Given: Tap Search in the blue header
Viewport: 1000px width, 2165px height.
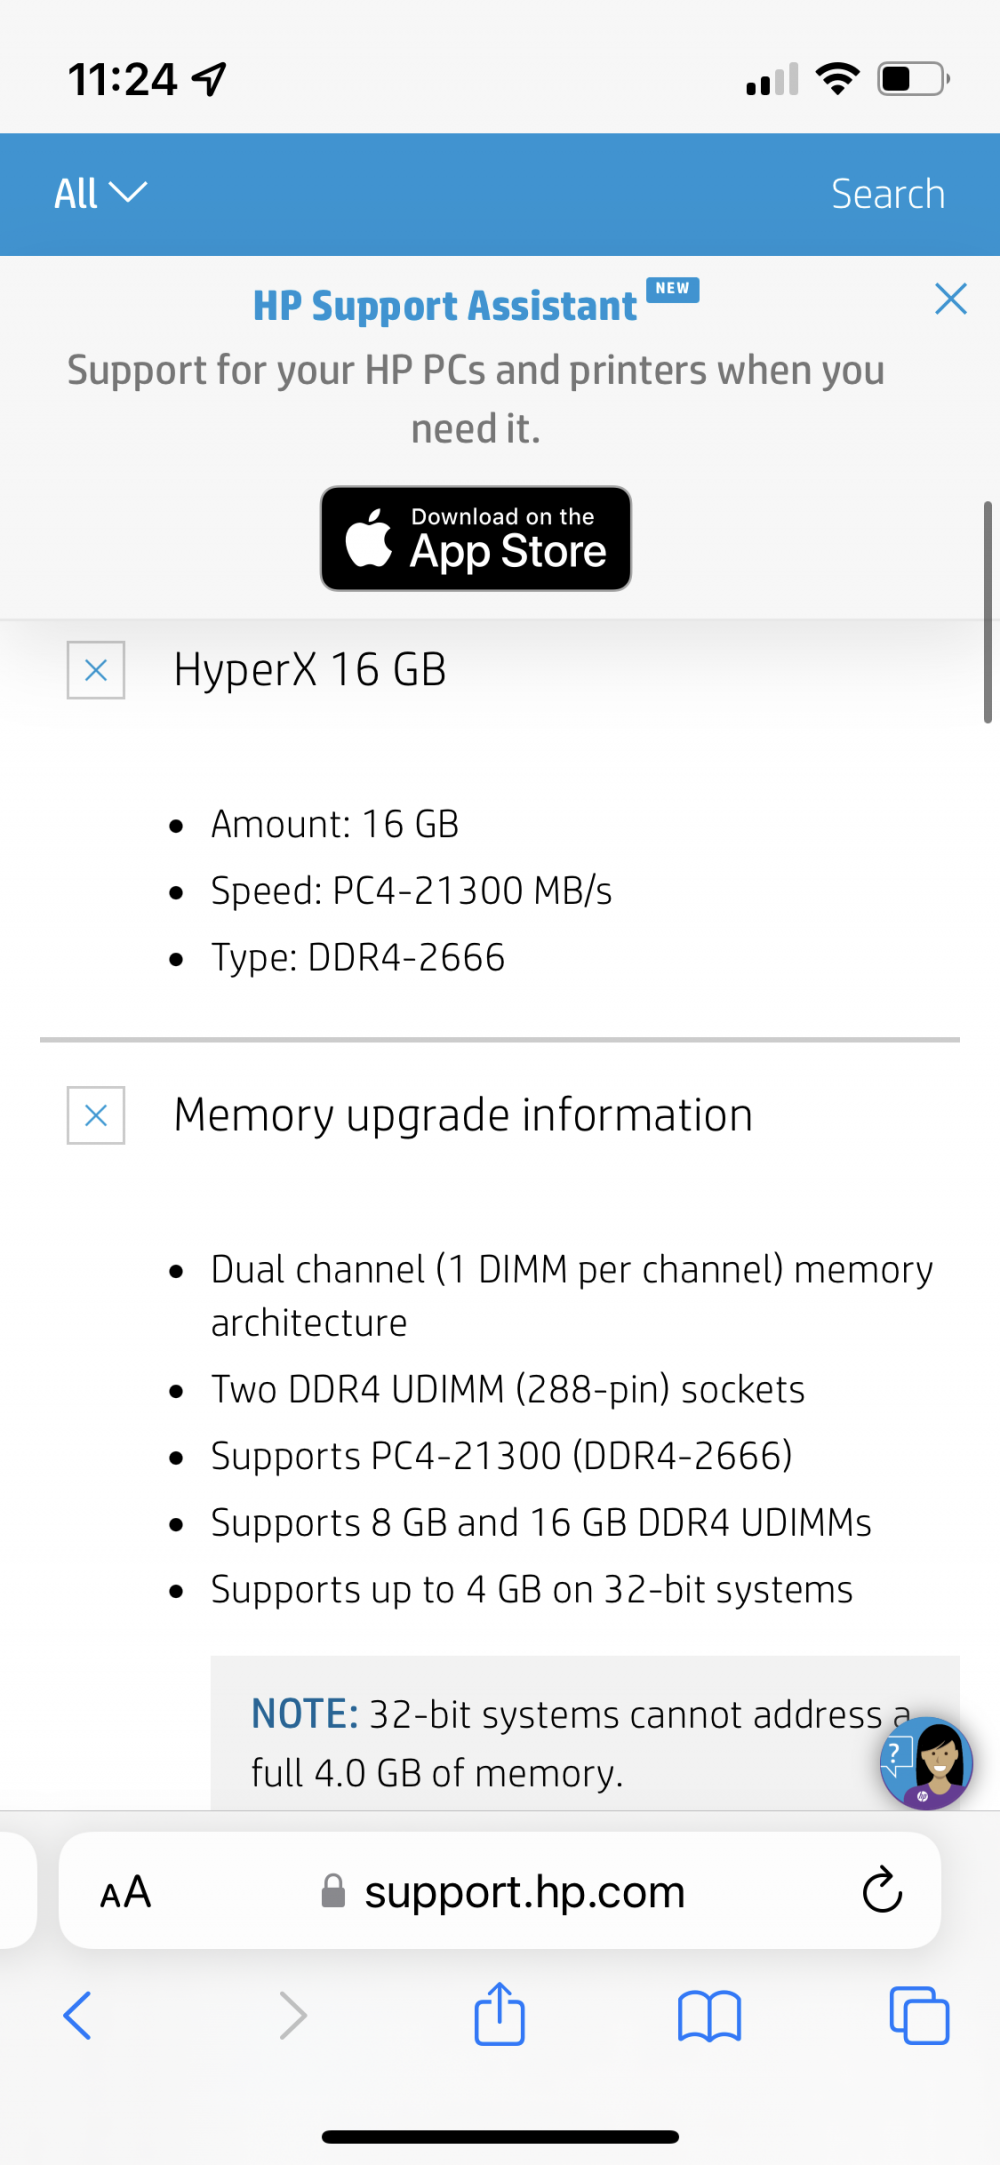Looking at the screenshot, I should (x=888, y=194).
